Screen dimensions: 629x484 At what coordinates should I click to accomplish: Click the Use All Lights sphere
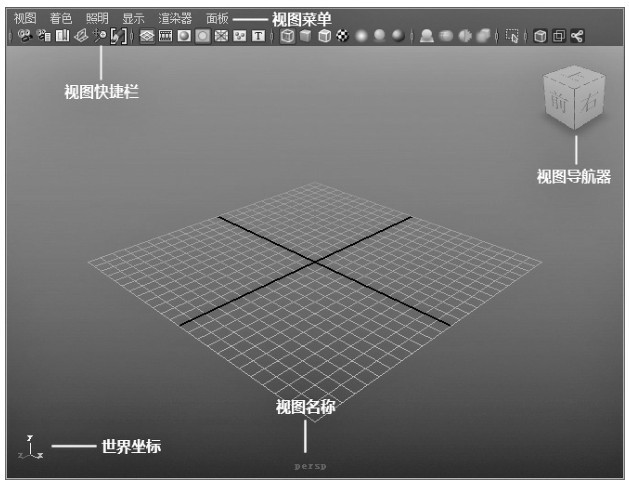pyautogui.click(x=361, y=36)
